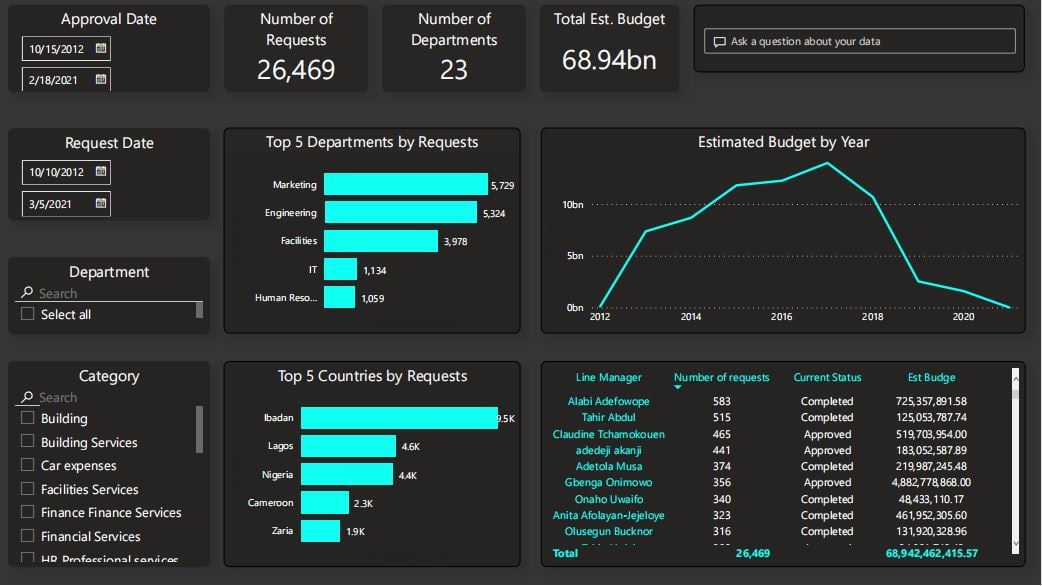Click the magnifier icon in Category slicer
The image size is (1042, 586).
coord(27,397)
